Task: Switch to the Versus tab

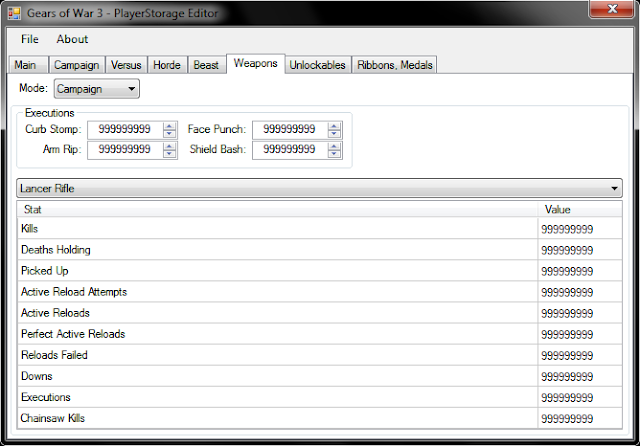Action: (x=126, y=65)
